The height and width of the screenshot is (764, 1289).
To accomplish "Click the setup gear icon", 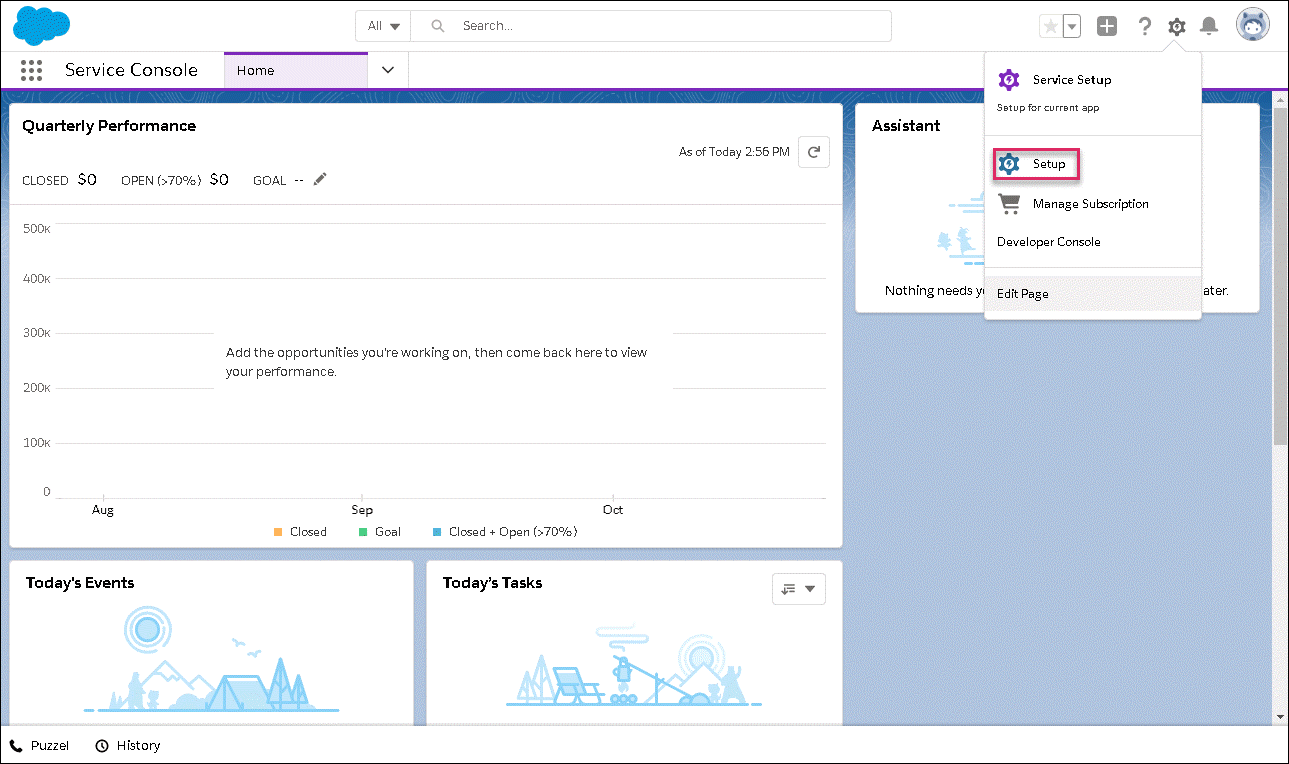I will point(1177,27).
